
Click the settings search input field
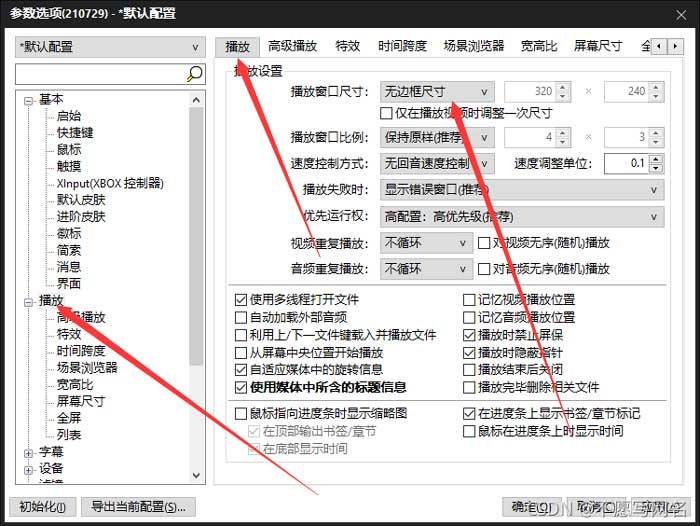(x=100, y=74)
